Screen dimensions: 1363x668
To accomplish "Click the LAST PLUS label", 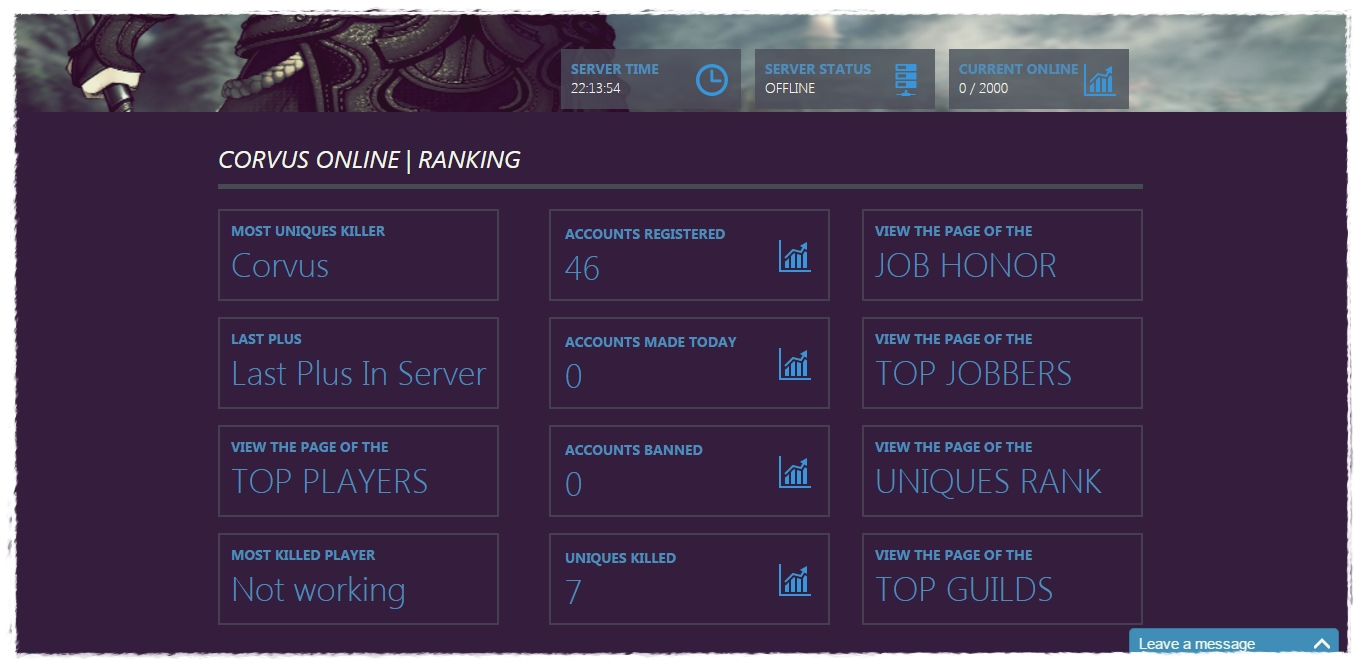I will 266,339.
